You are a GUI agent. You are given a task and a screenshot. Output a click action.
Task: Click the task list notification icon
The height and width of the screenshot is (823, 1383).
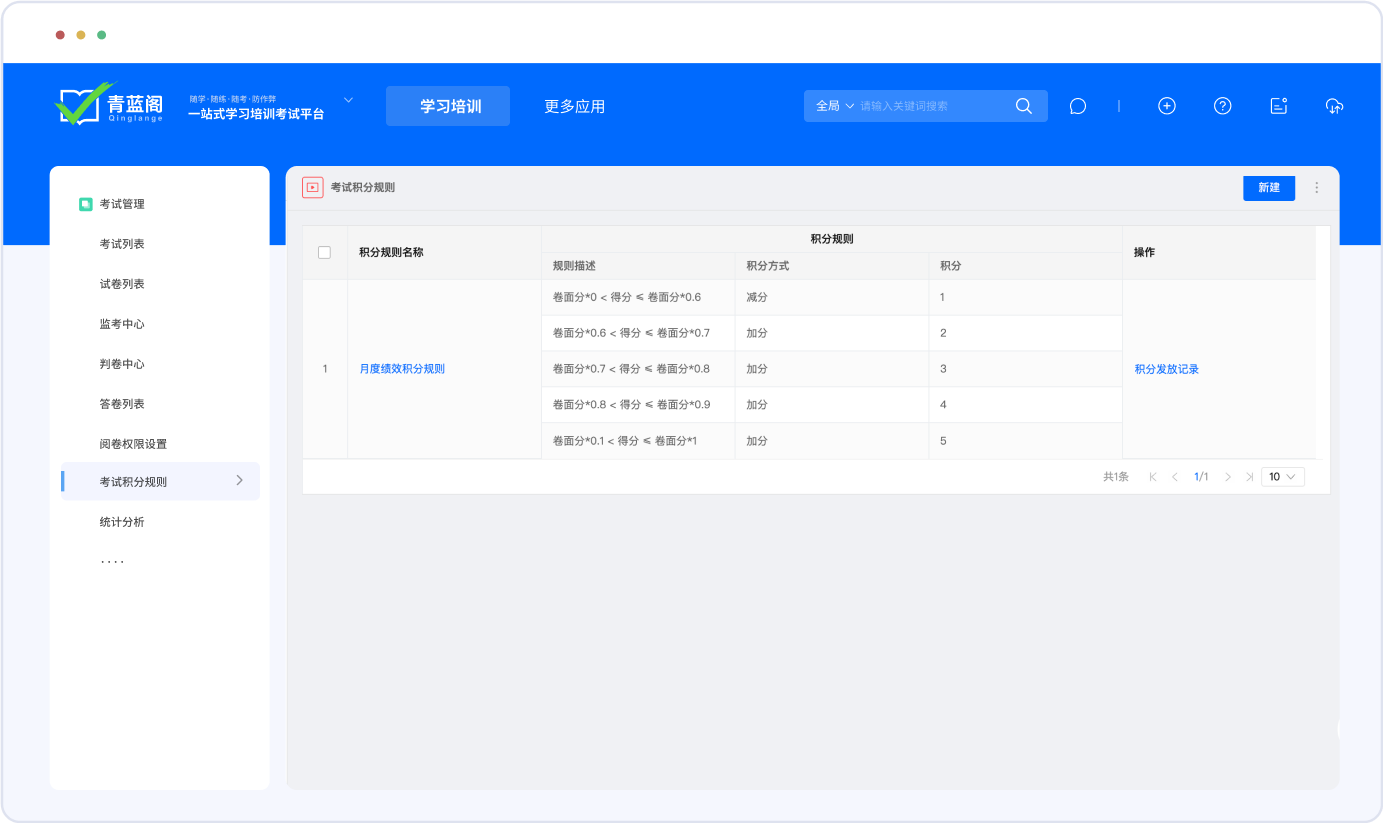(x=1278, y=106)
